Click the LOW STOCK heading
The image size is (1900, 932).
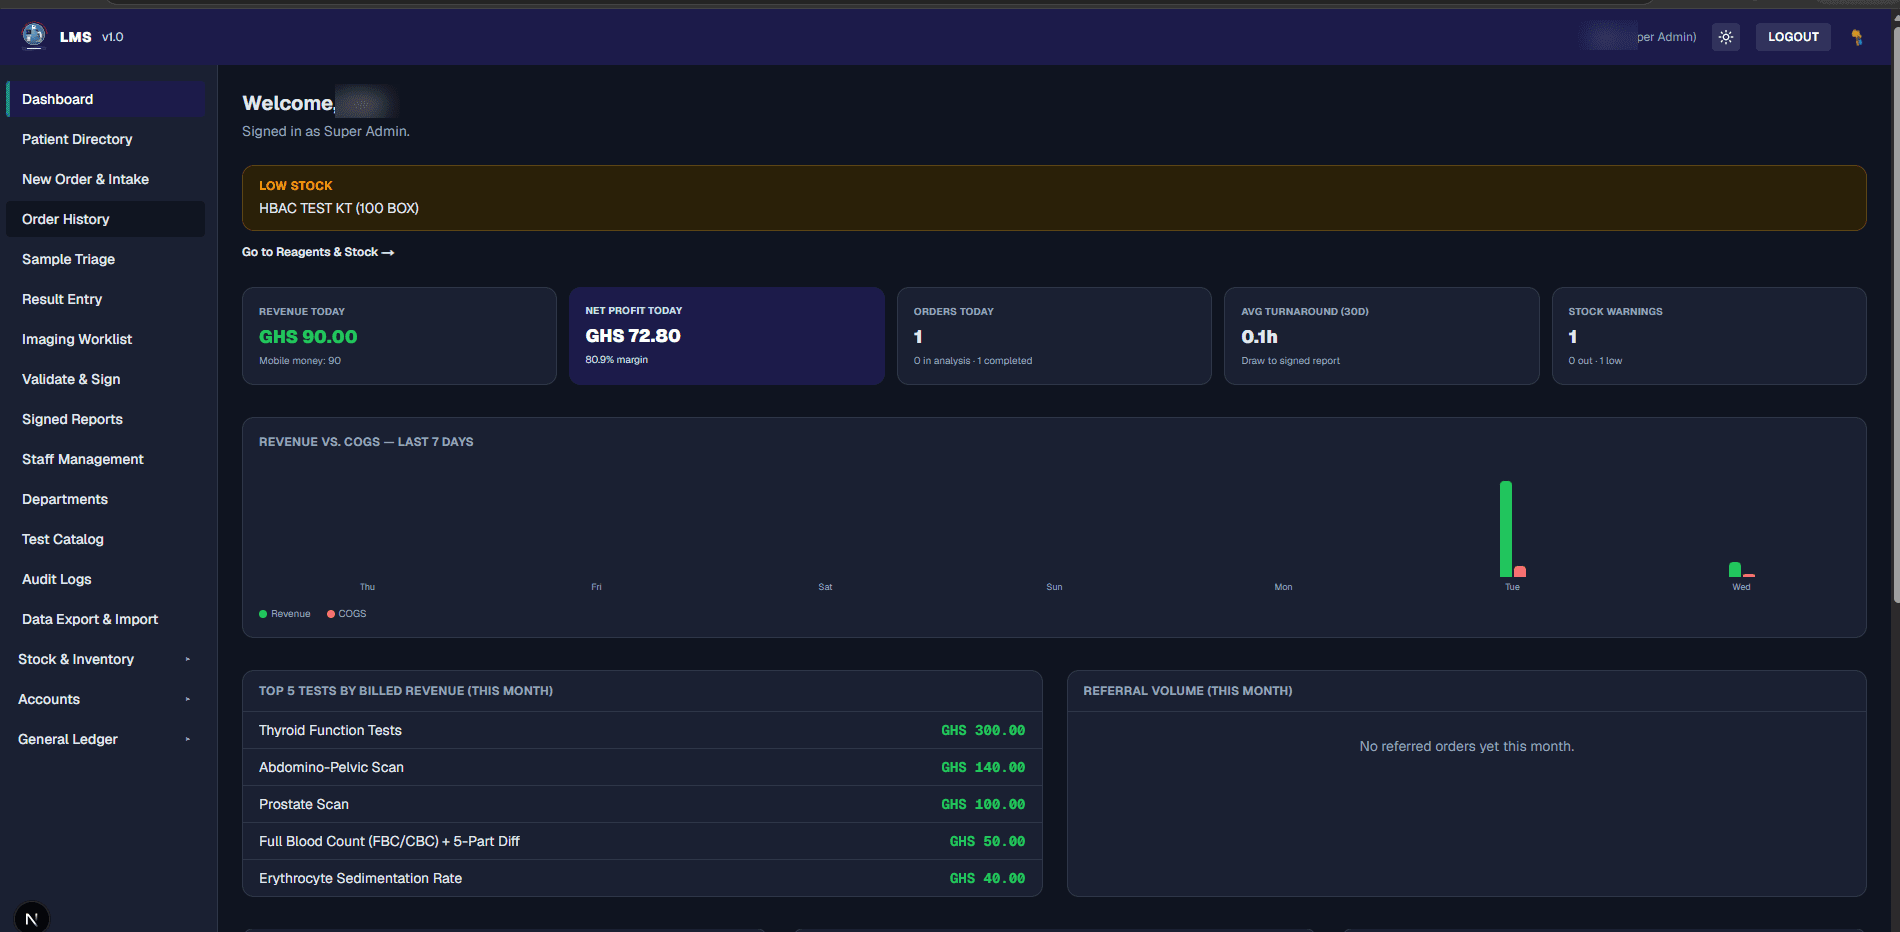[296, 186]
